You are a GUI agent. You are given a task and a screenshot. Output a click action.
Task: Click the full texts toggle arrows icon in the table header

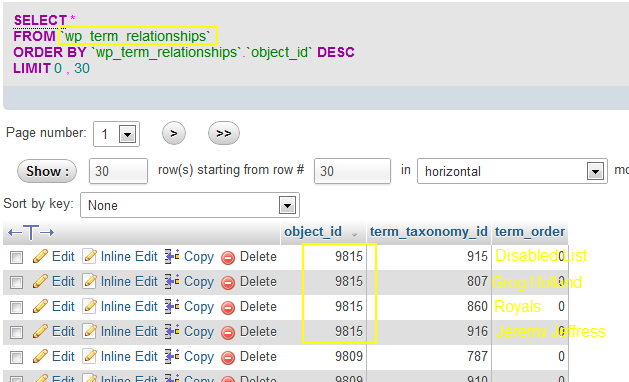[x=31, y=232]
